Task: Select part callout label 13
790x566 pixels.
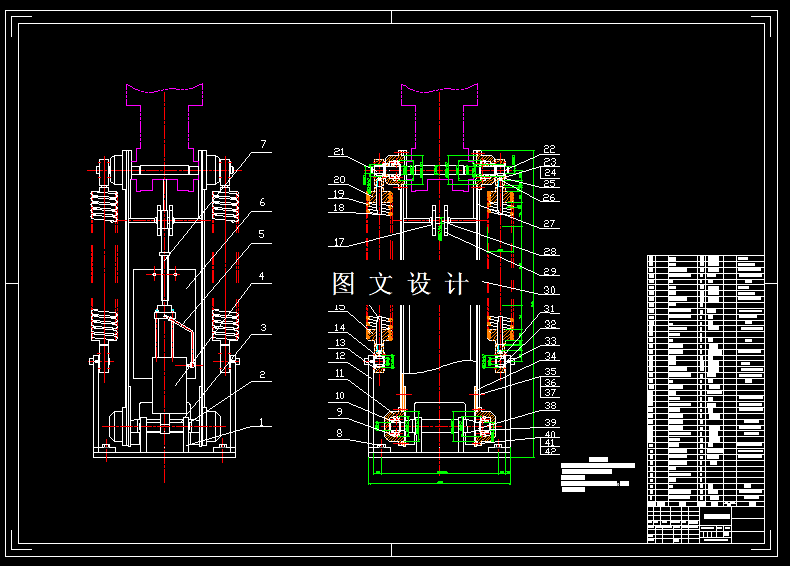Action: tap(340, 343)
